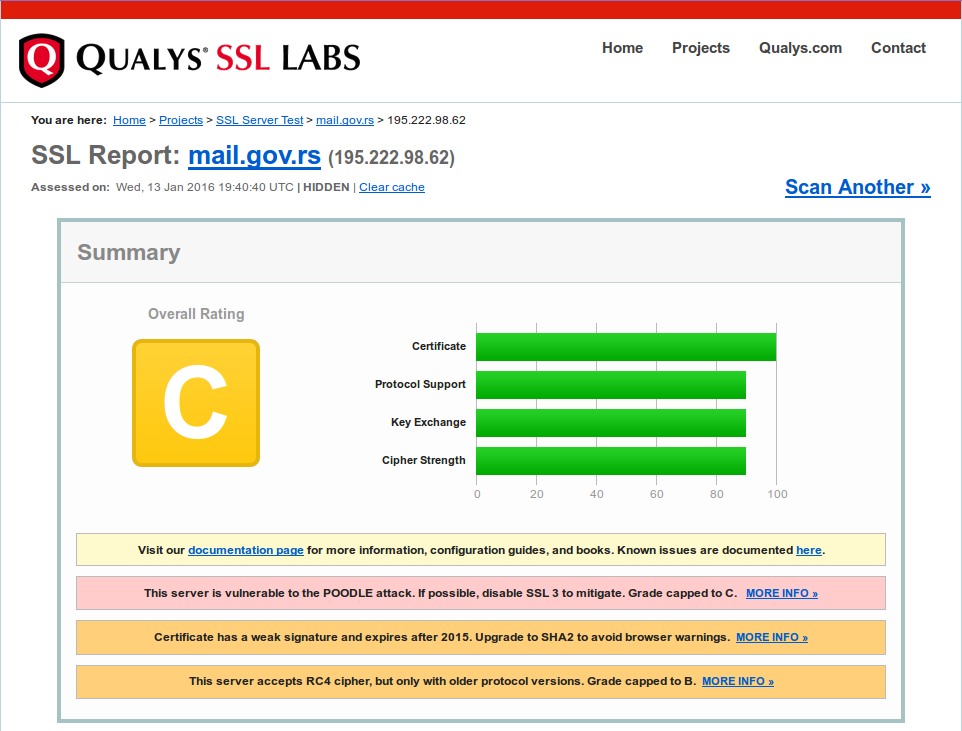Viewport: 962px width, 731px height.
Task: Click the yellow C overall rating badge
Action: 196,403
